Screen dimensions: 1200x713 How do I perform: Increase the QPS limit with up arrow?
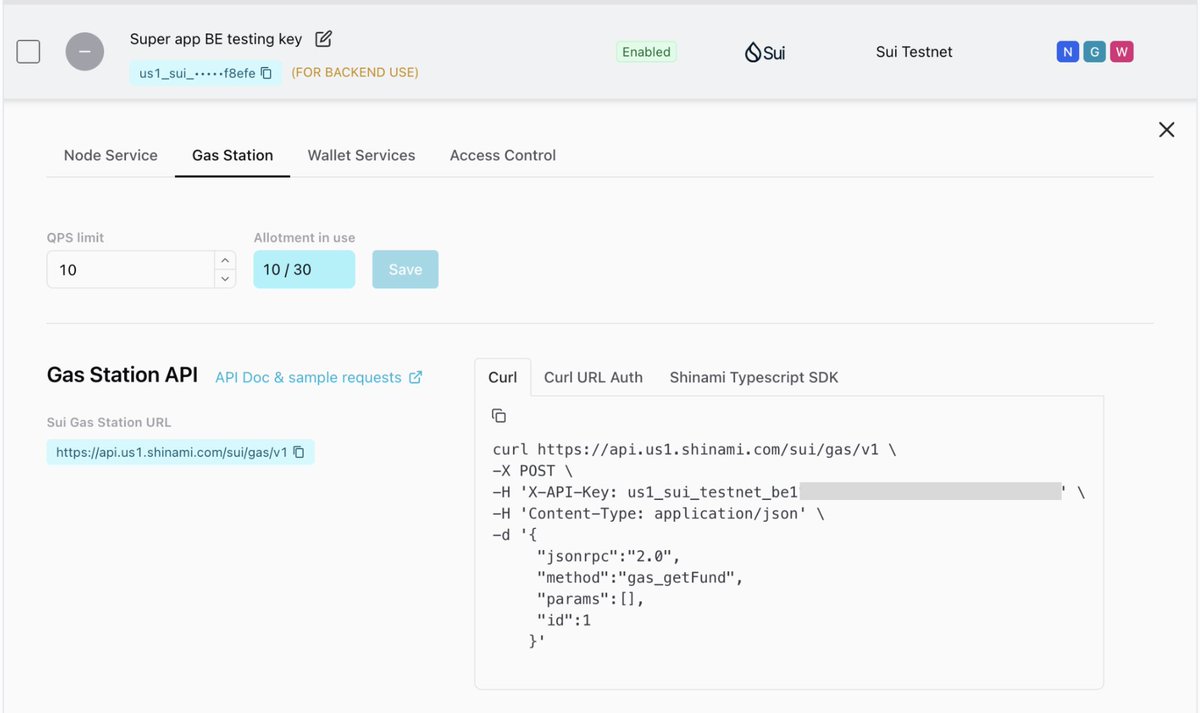(x=225, y=260)
